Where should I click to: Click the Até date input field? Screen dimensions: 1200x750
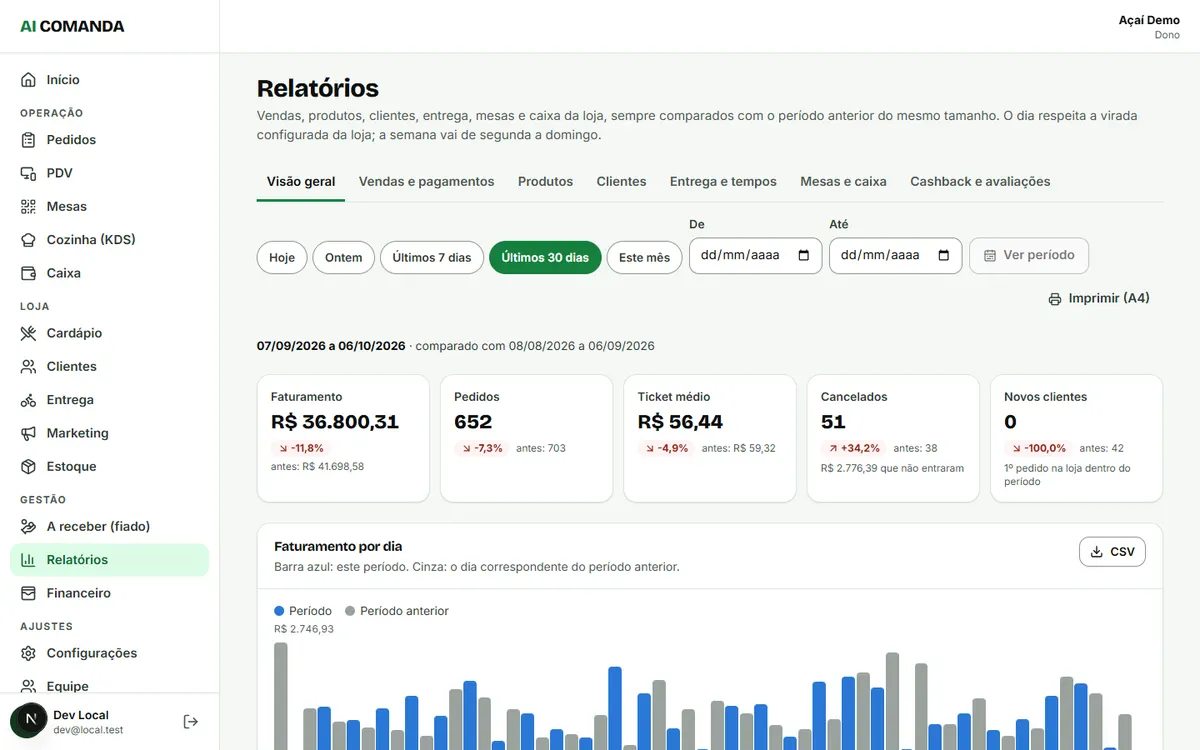[x=895, y=256]
